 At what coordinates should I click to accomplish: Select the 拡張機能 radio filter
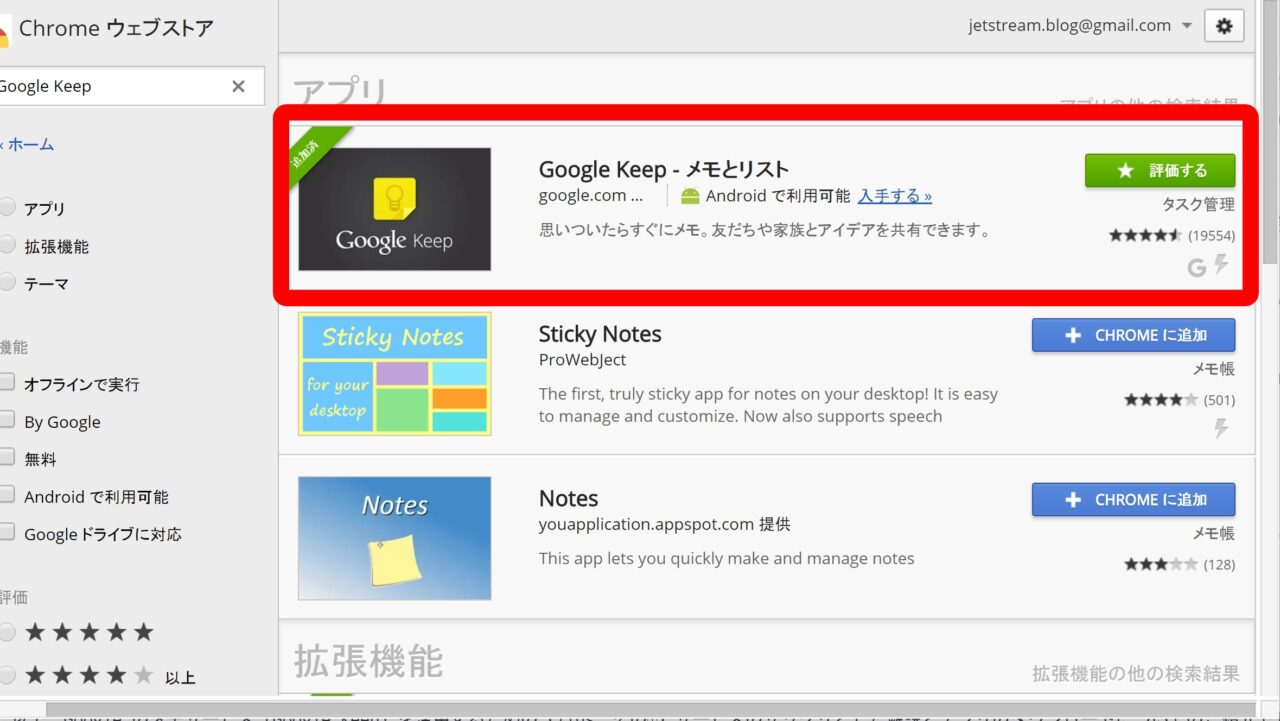pos(7,246)
